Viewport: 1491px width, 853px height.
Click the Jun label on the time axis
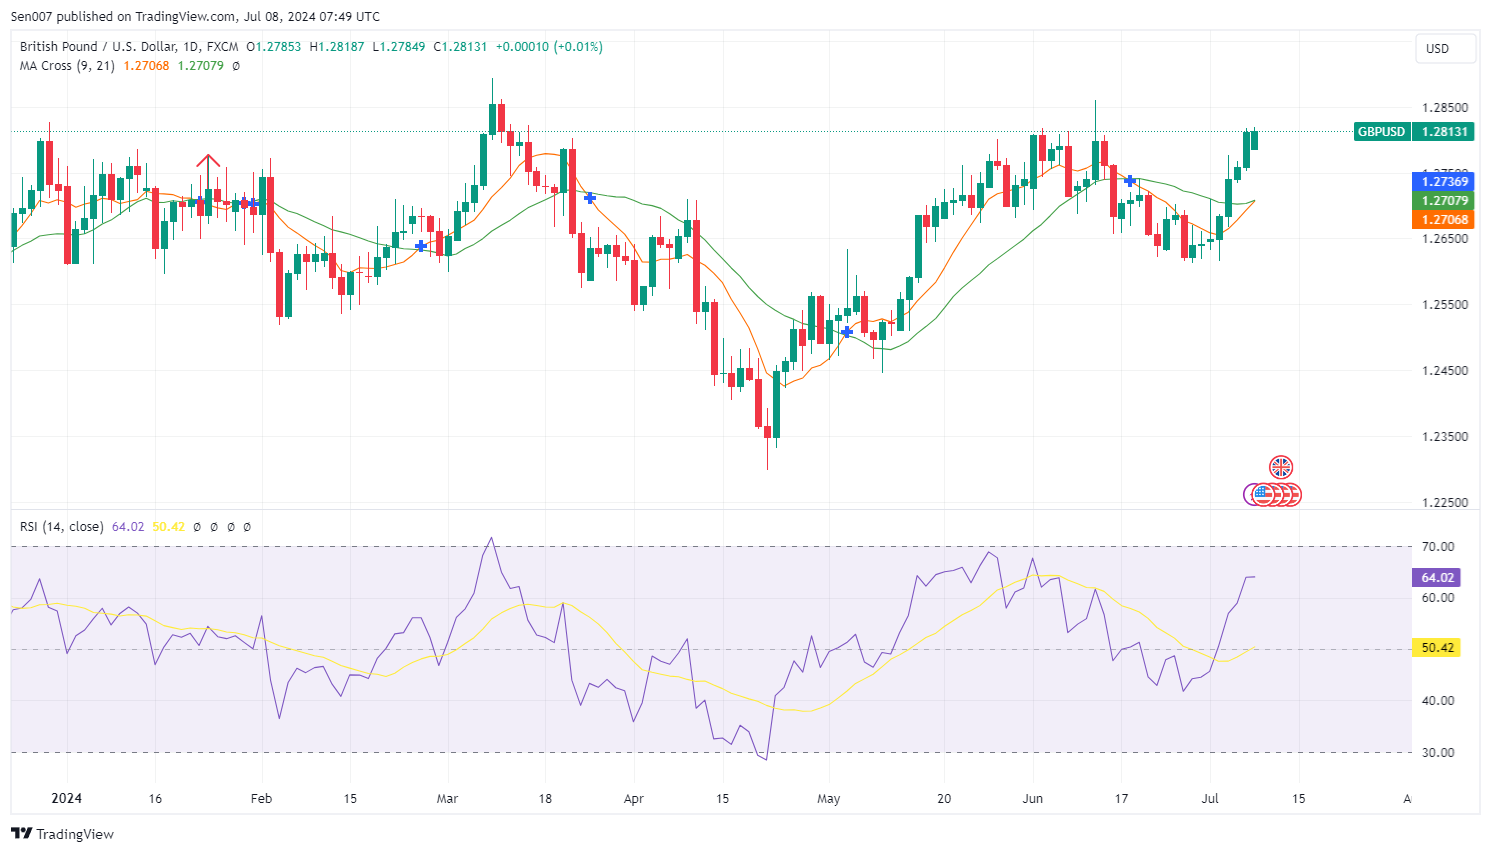[1033, 799]
